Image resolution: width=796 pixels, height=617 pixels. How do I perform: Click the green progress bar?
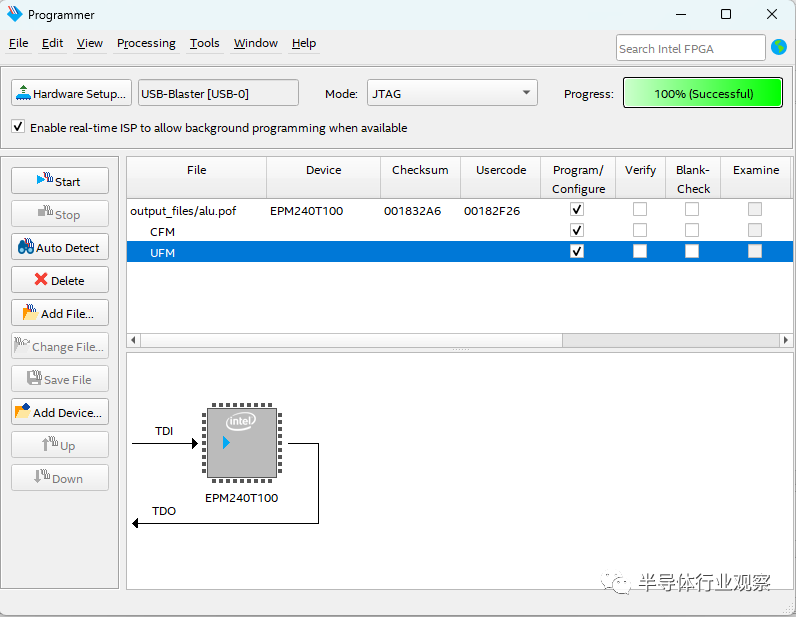pos(703,94)
